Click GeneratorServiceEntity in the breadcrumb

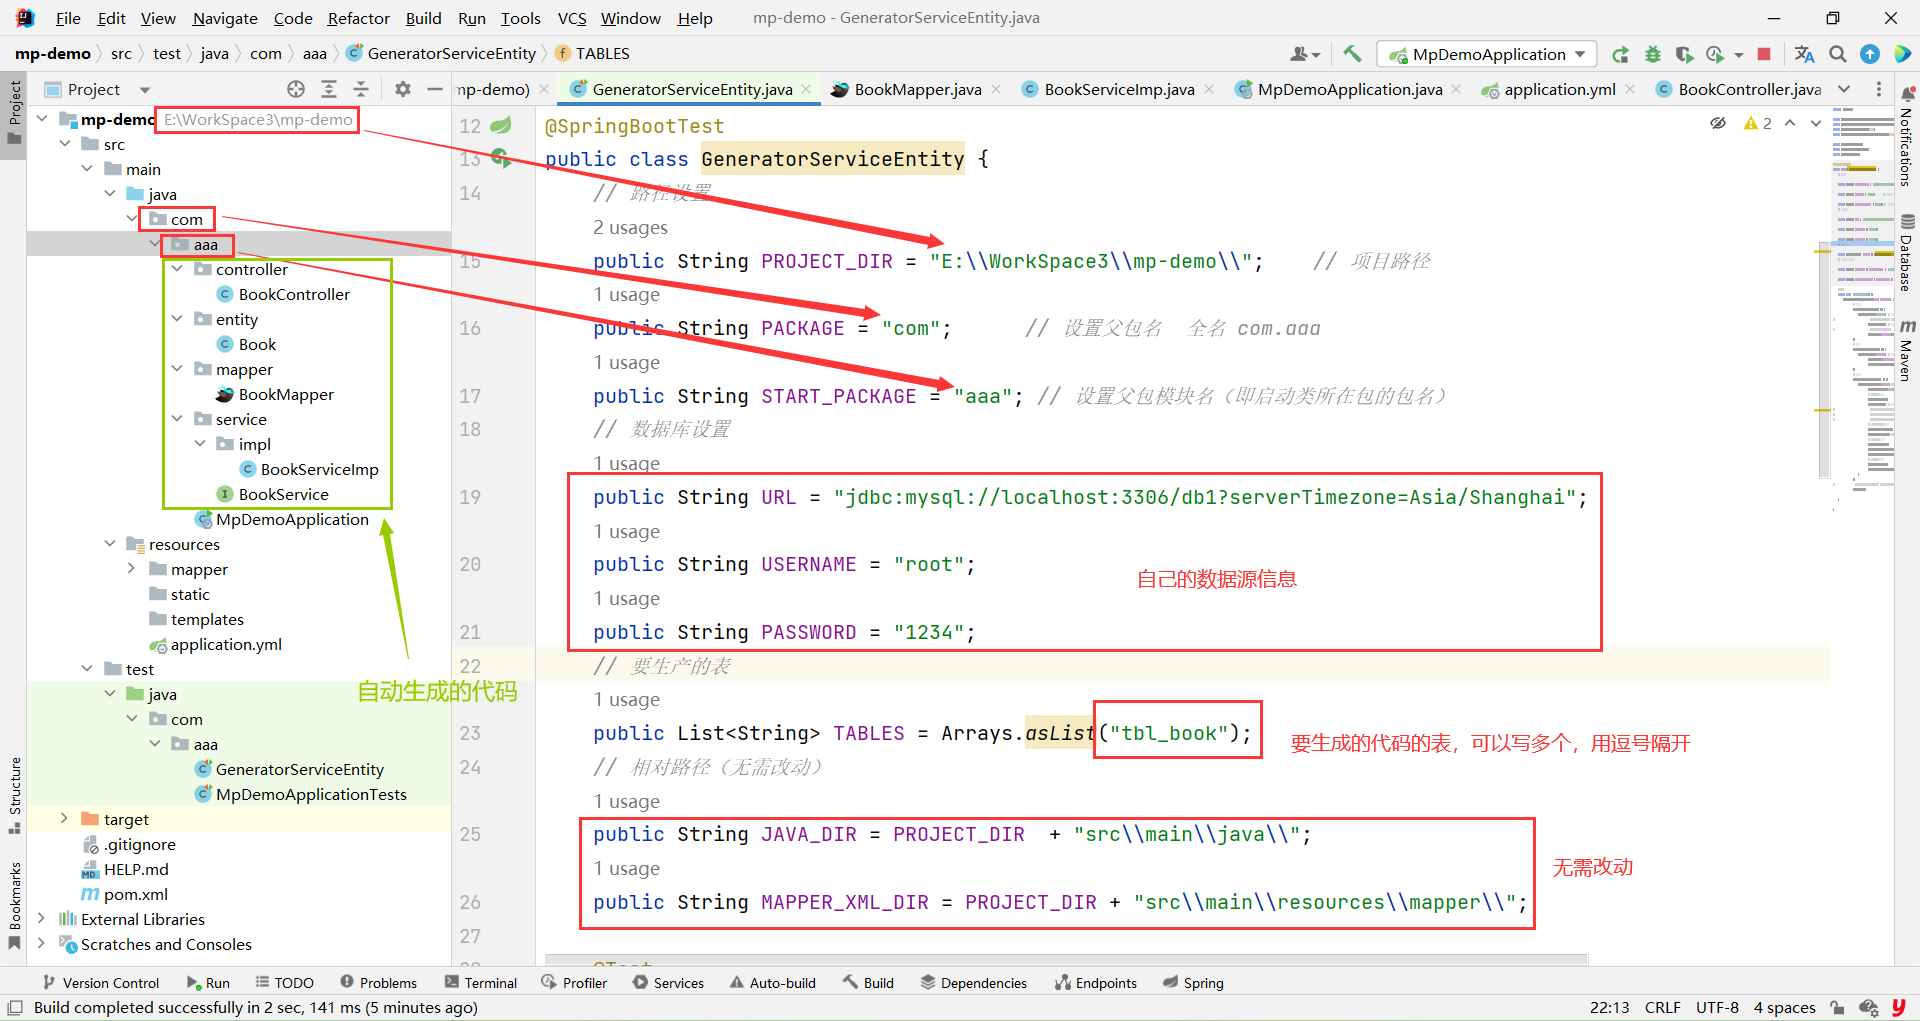click(x=441, y=54)
